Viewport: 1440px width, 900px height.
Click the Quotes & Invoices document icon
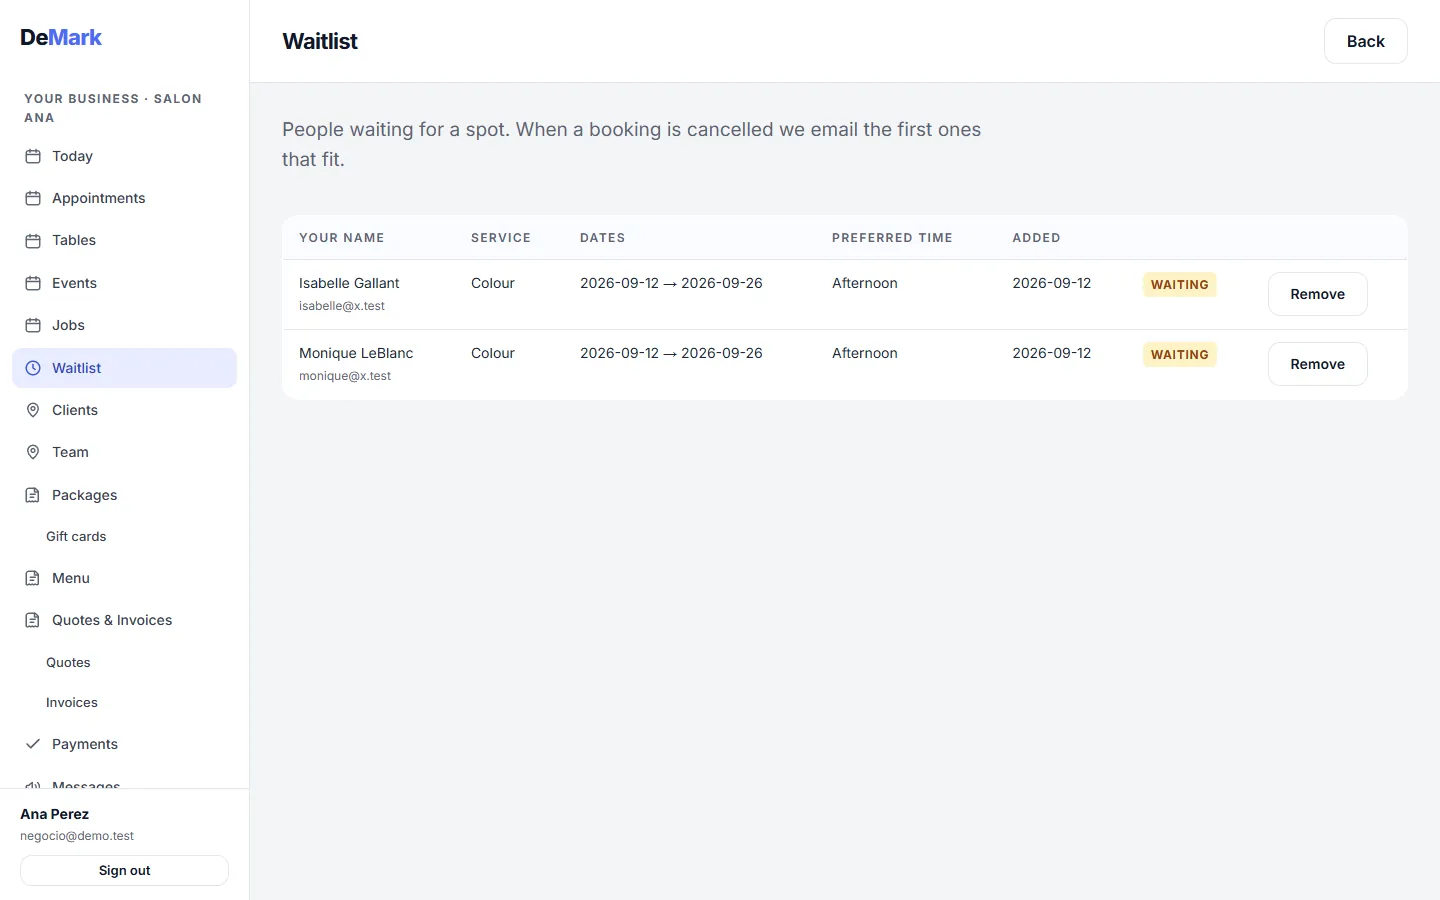click(x=33, y=620)
